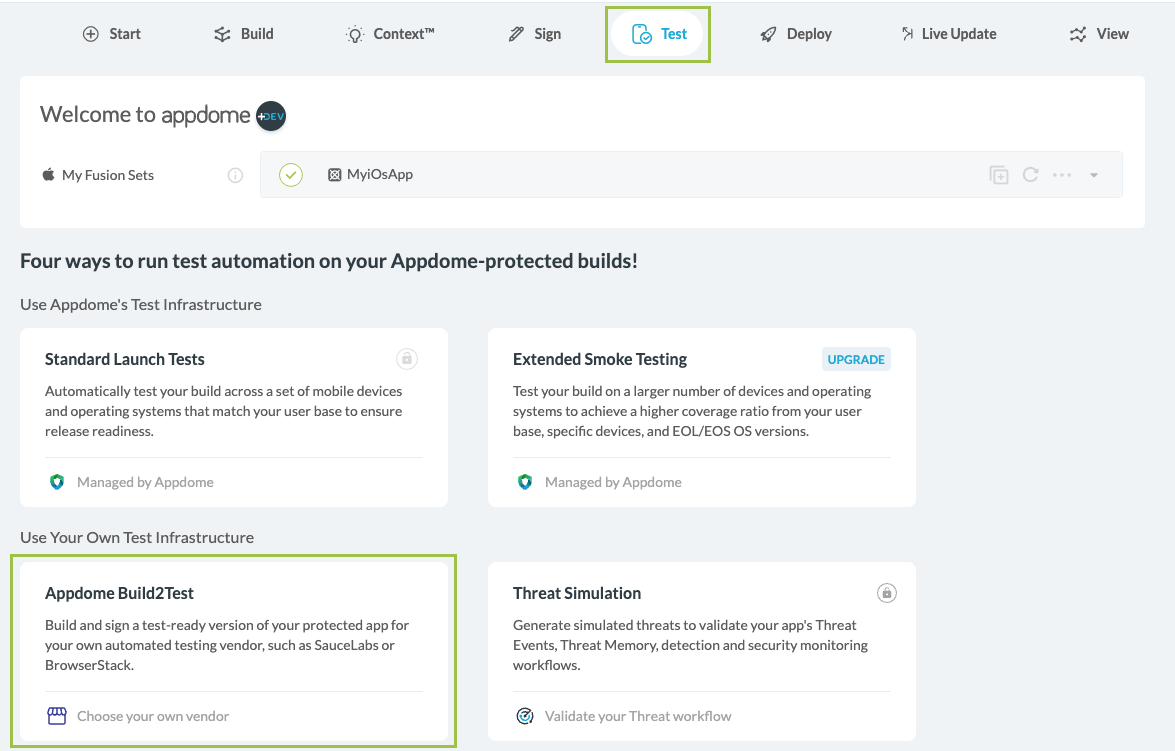Click the Apple icon beside My Fusion Sets

pos(49,175)
